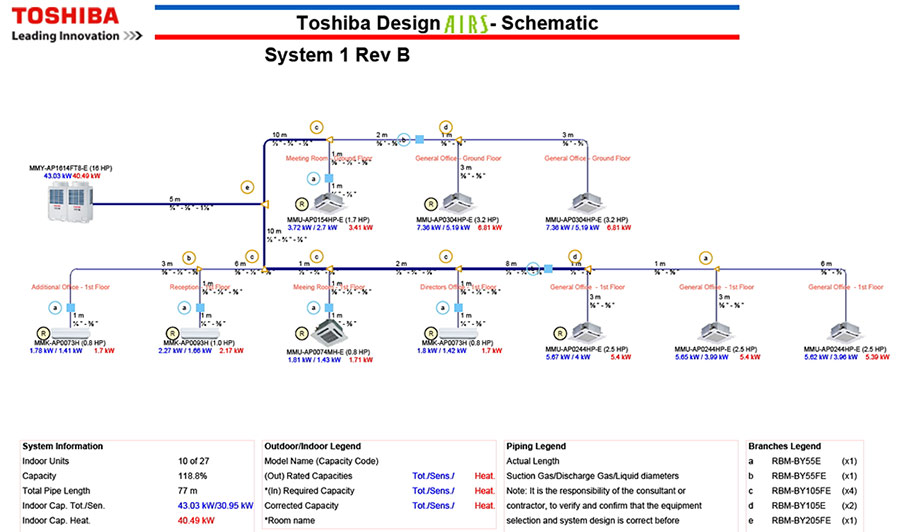Click the branch marker labeled b

point(188,257)
